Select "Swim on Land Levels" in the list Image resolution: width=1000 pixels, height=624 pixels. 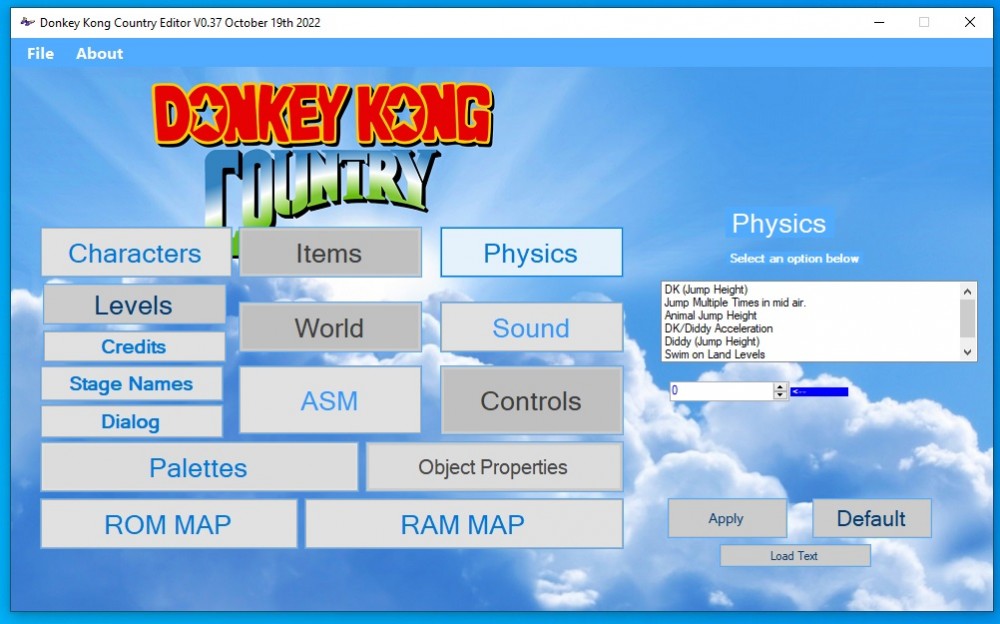click(715, 354)
